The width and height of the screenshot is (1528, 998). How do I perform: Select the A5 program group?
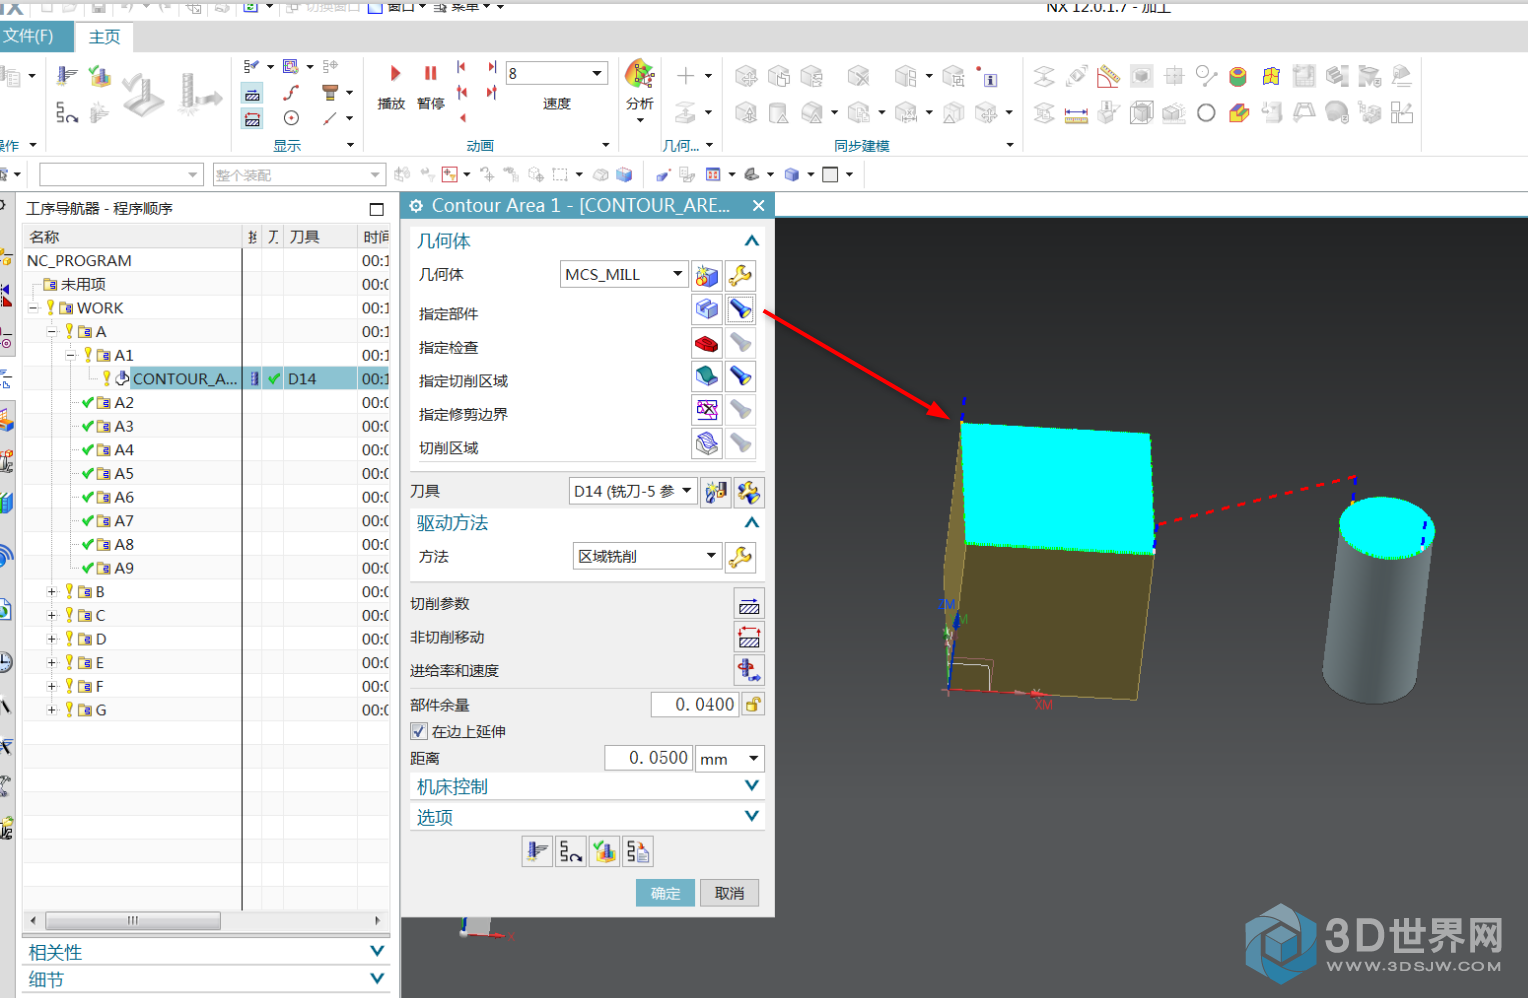click(x=124, y=473)
